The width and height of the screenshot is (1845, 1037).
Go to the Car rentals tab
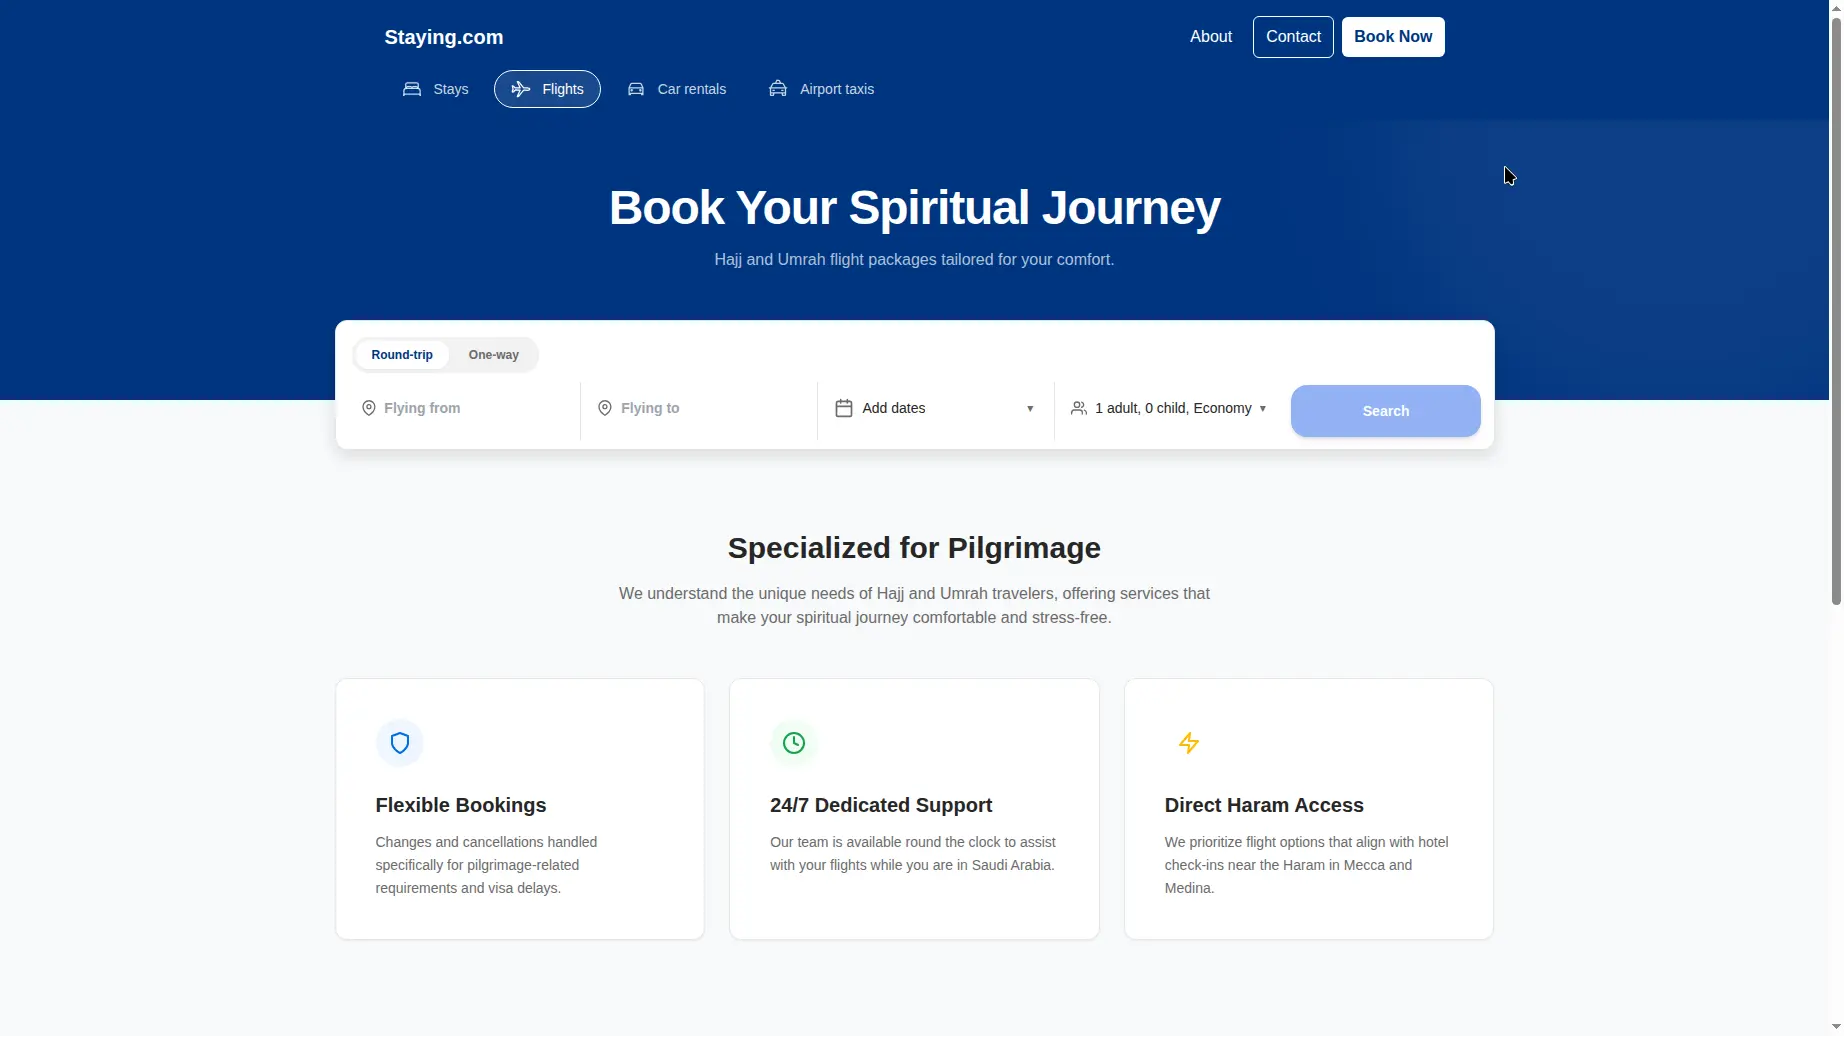[x=677, y=89]
